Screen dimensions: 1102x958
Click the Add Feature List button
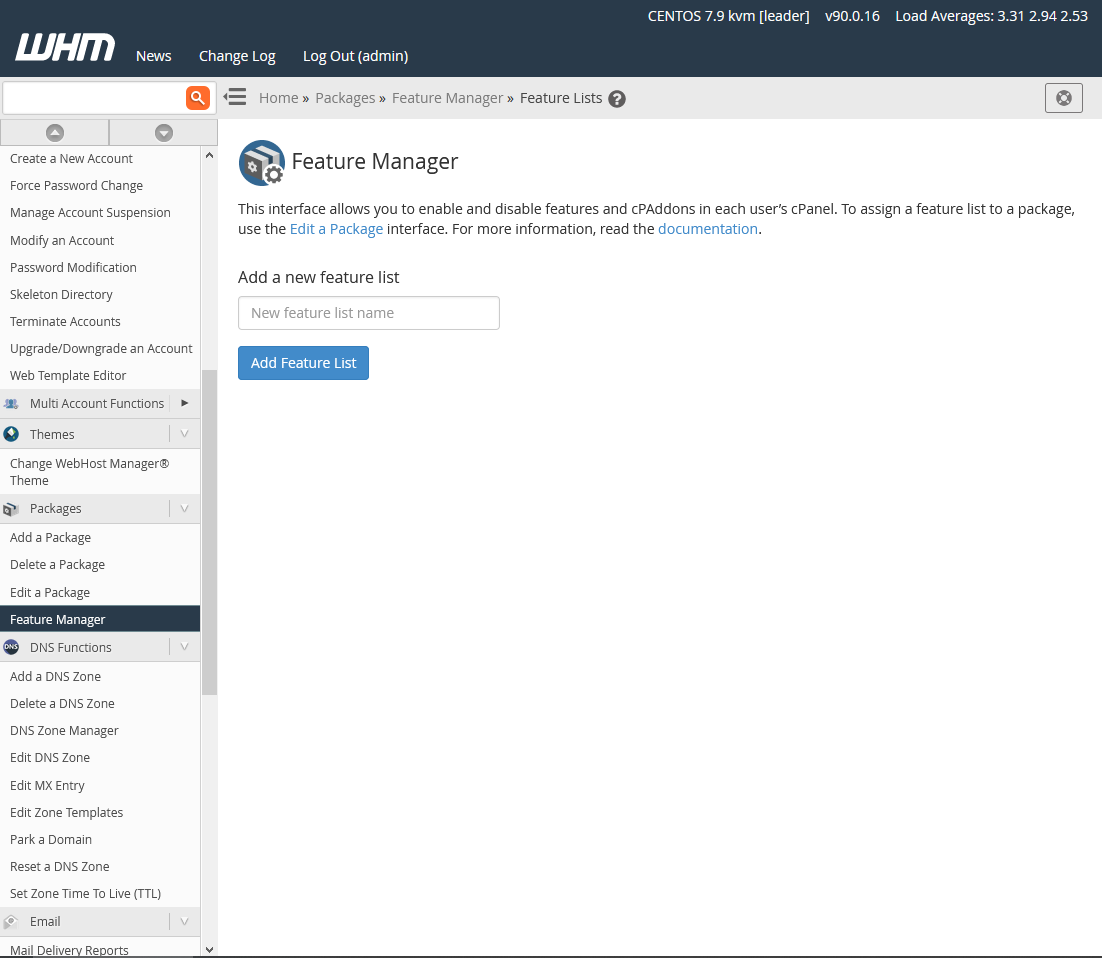point(303,363)
